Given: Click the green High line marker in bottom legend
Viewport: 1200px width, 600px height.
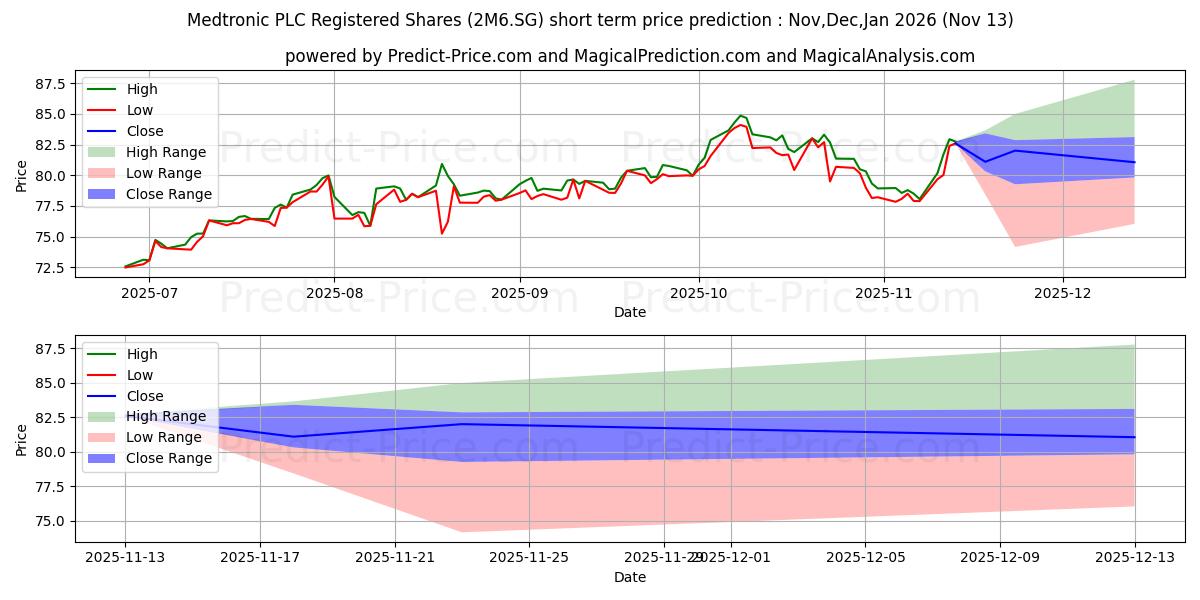Looking at the screenshot, I should pos(103,353).
